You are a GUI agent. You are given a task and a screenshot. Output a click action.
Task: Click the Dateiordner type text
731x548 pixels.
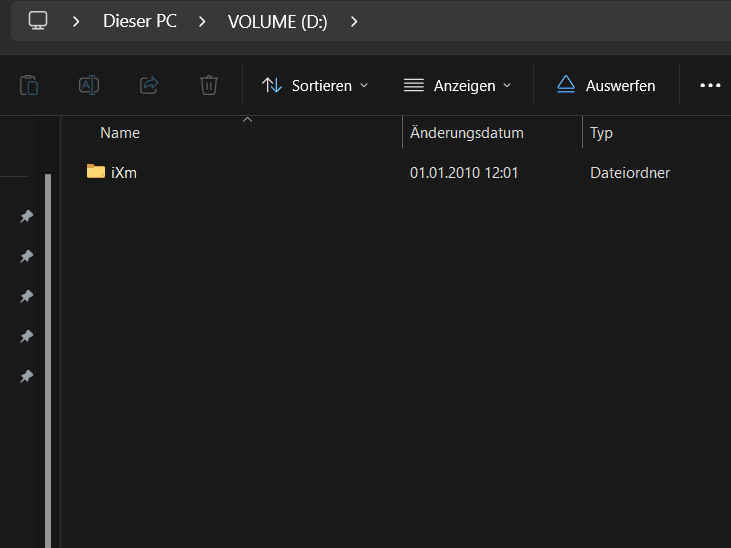[630, 173]
